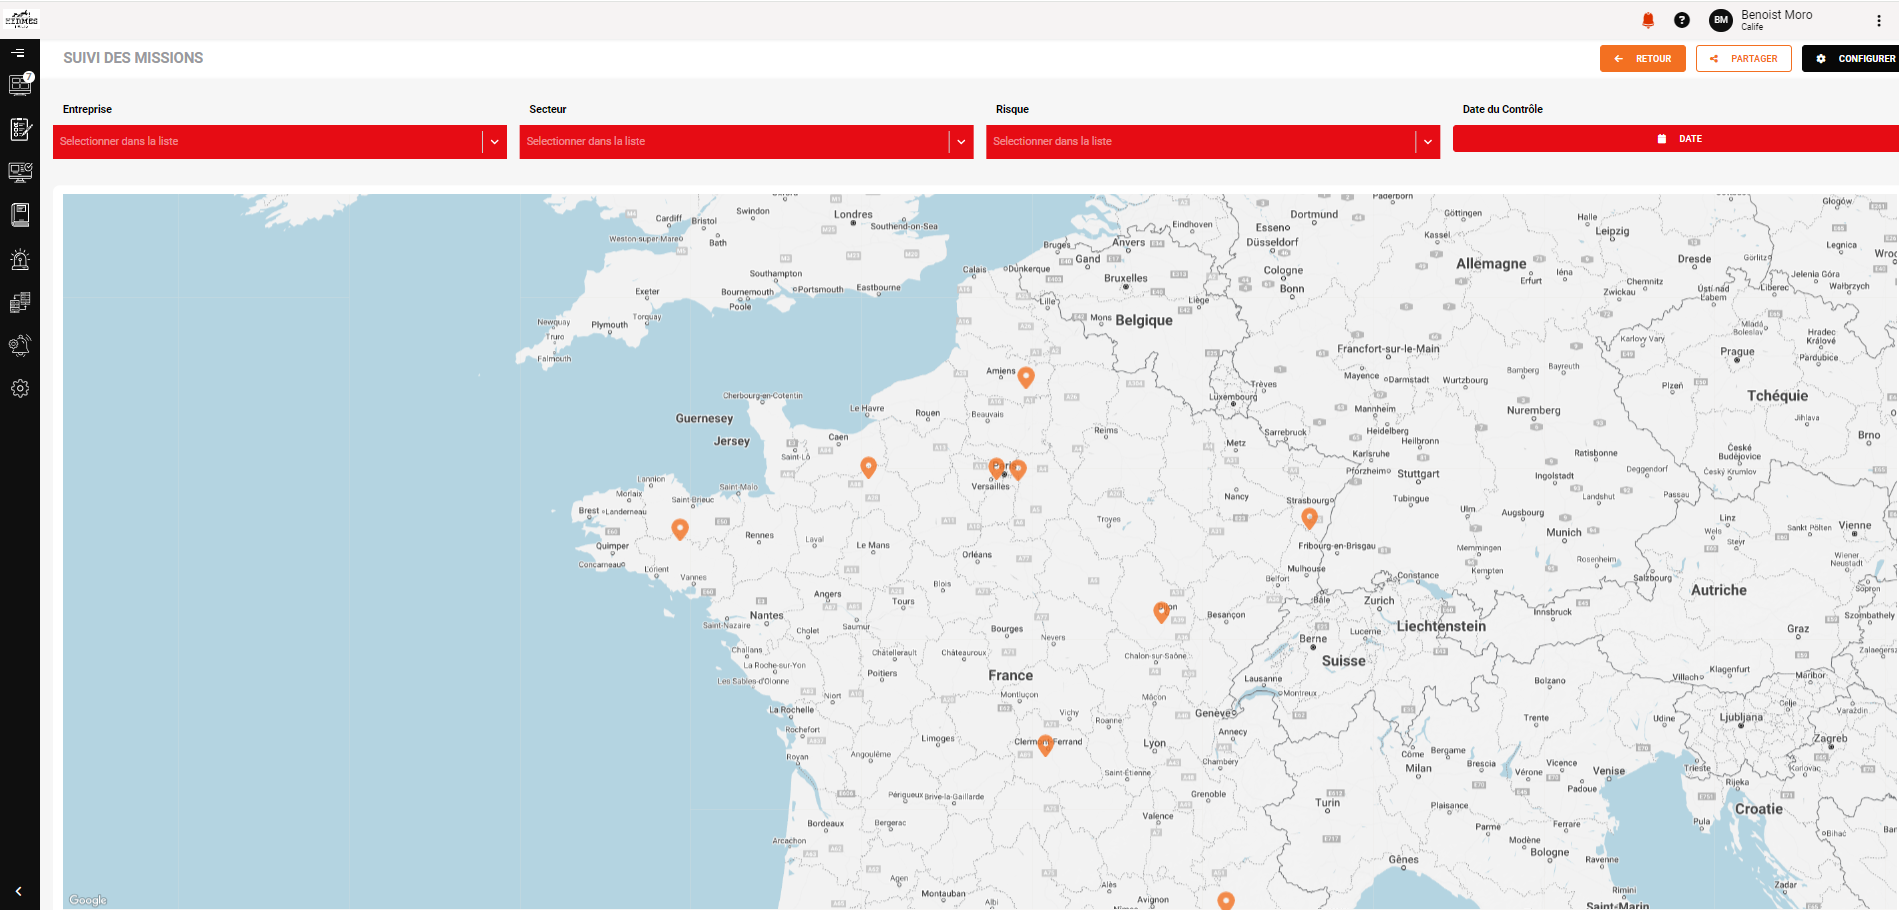
Task: Open the help question mark icon
Action: 1682,20
